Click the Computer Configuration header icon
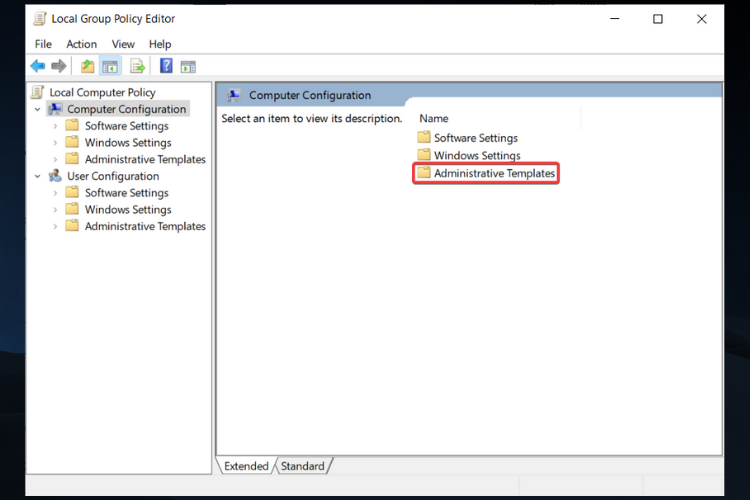This screenshot has height=500, width=750. (x=233, y=95)
